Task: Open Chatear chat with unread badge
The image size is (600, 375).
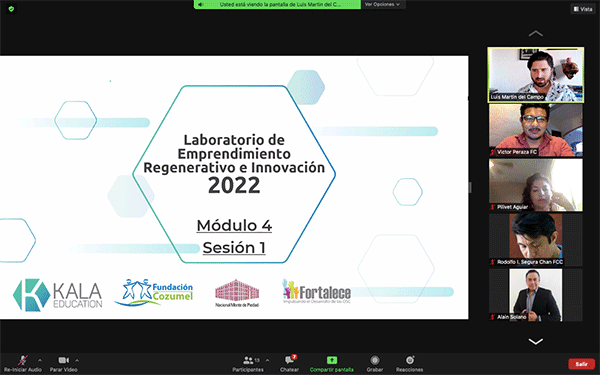Action: point(290,360)
